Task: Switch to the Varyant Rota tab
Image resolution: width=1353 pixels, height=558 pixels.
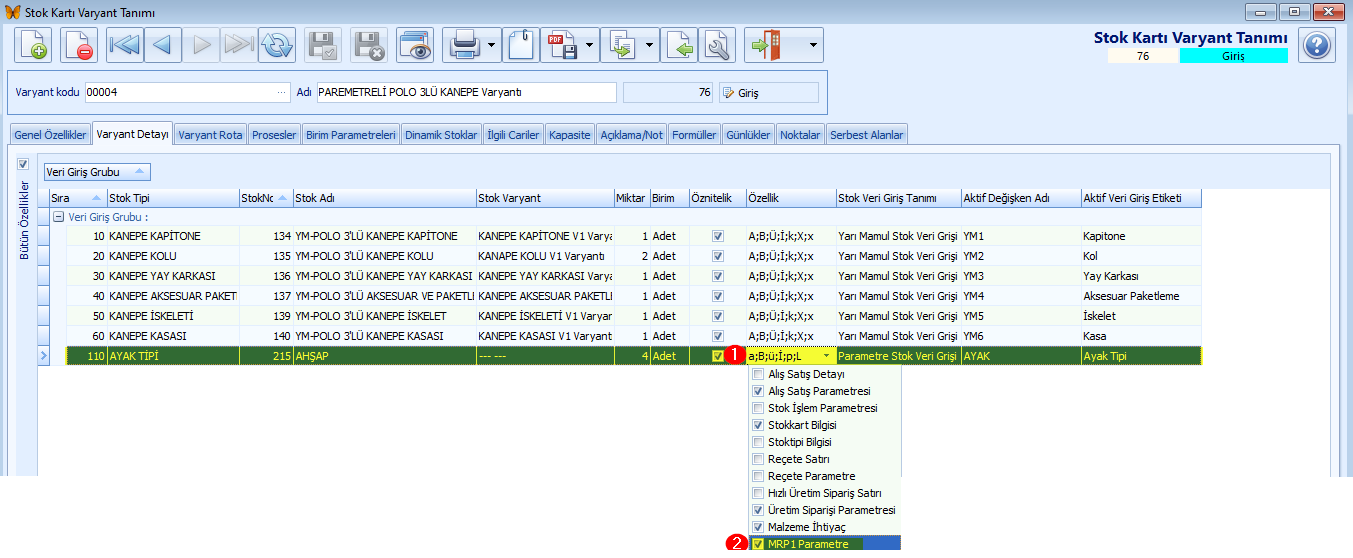Action: [210, 135]
